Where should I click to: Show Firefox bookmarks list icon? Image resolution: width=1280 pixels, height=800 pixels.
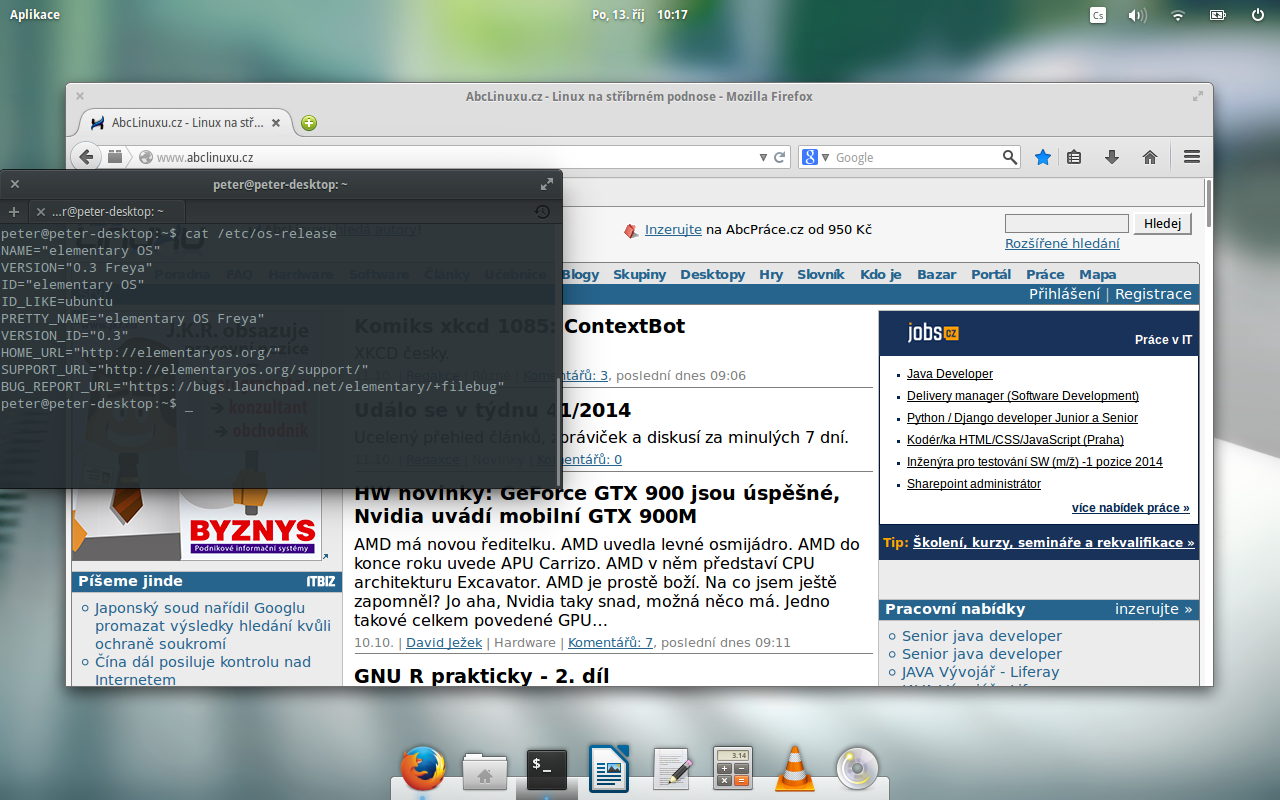[1074, 157]
